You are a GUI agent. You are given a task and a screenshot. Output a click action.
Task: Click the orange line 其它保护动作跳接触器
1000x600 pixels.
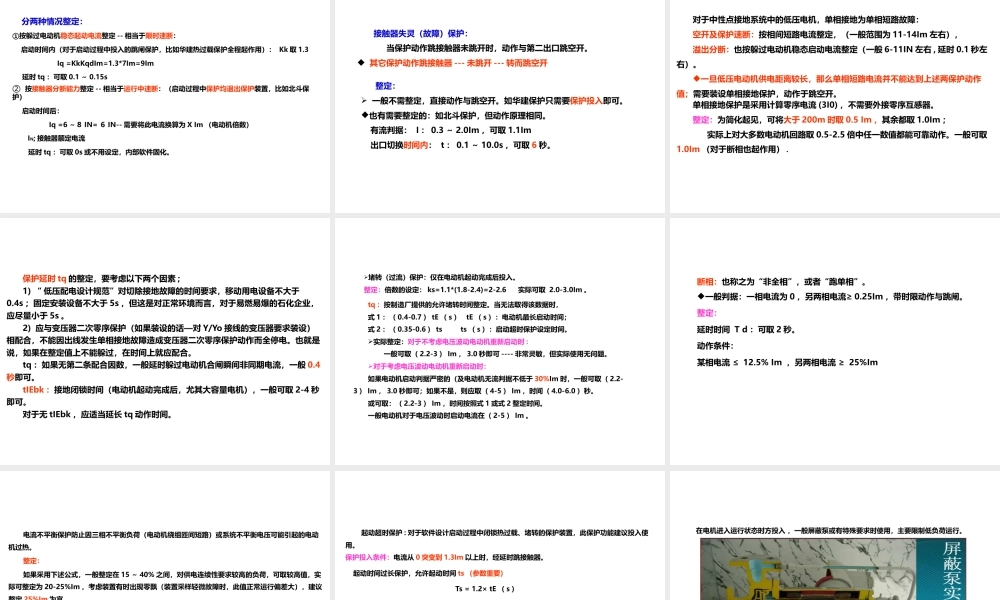[x=459, y=63]
